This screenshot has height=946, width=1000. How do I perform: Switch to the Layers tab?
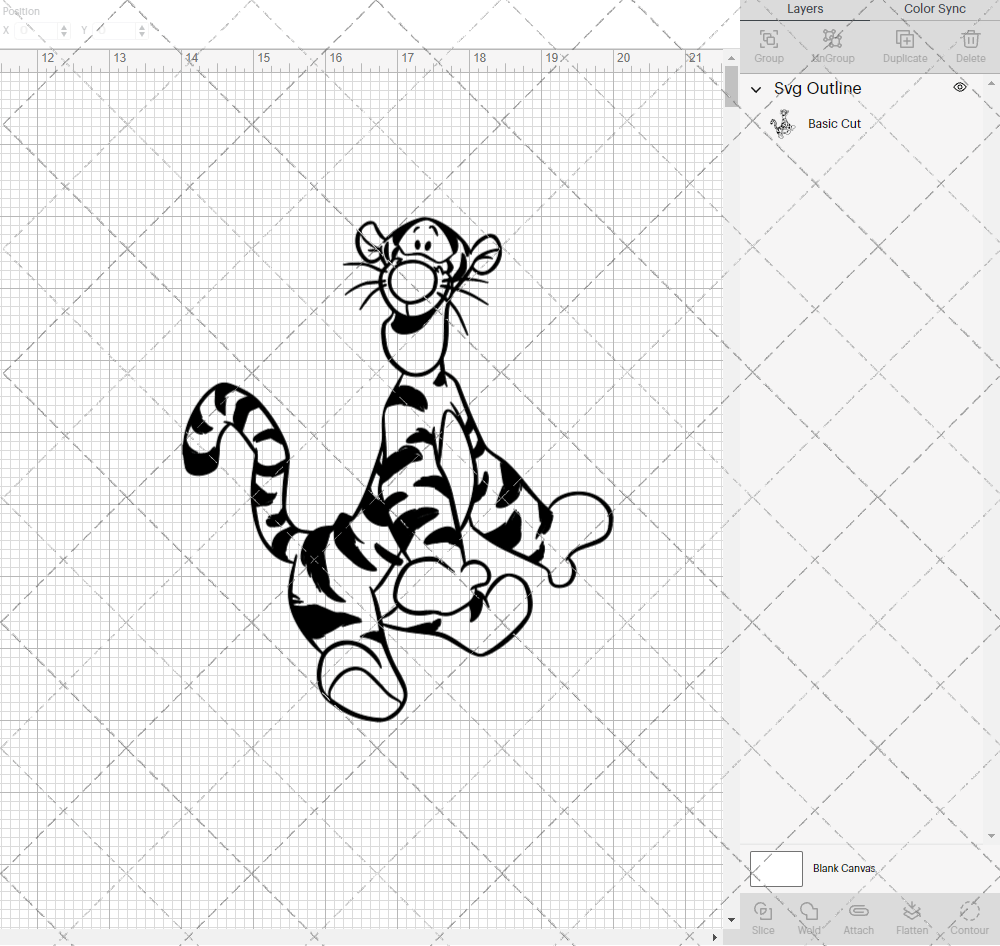[x=805, y=9]
